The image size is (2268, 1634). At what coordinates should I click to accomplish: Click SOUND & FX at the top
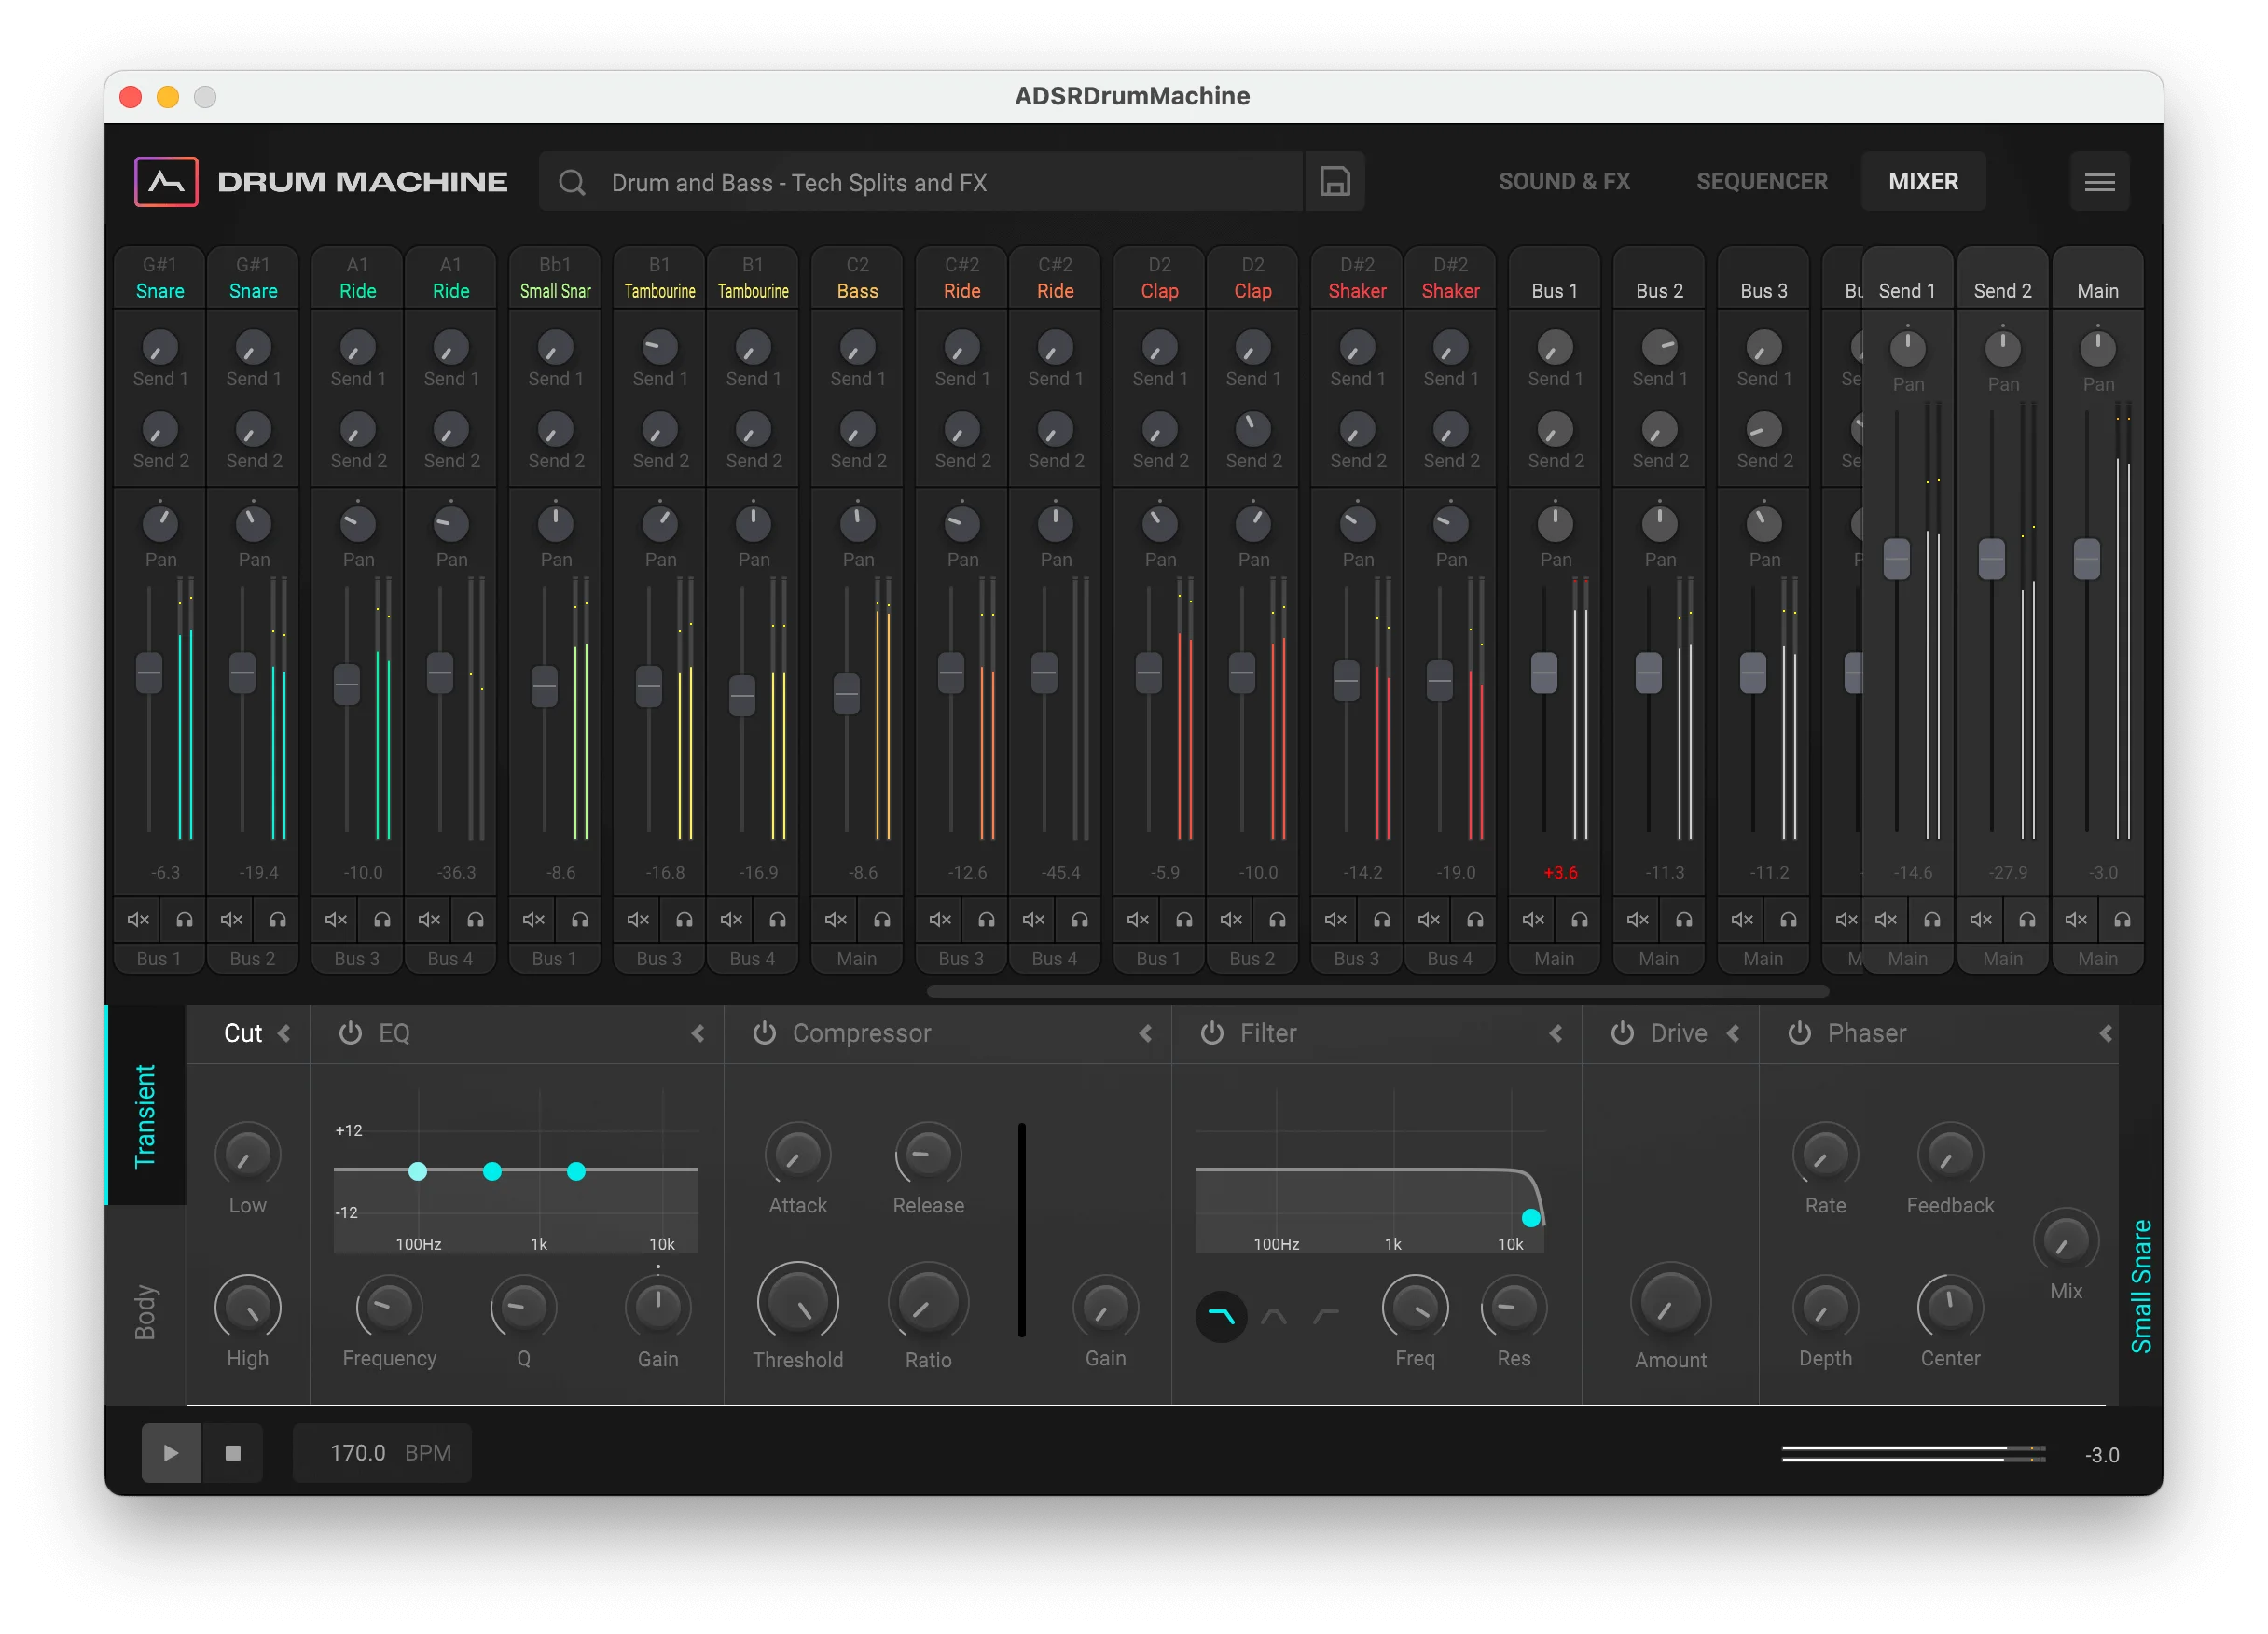1563,181
